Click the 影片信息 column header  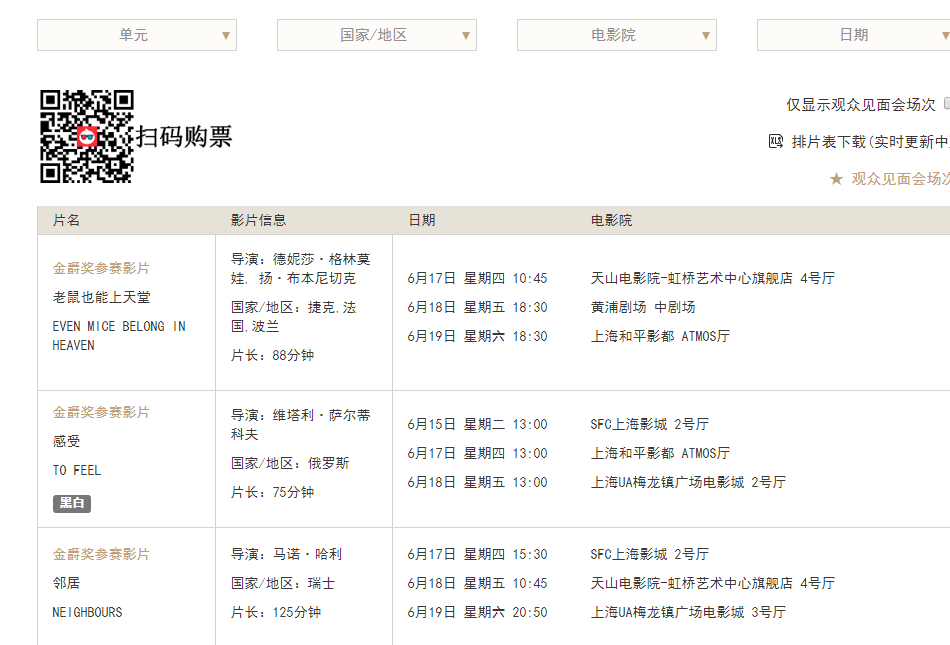(x=258, y=220)
